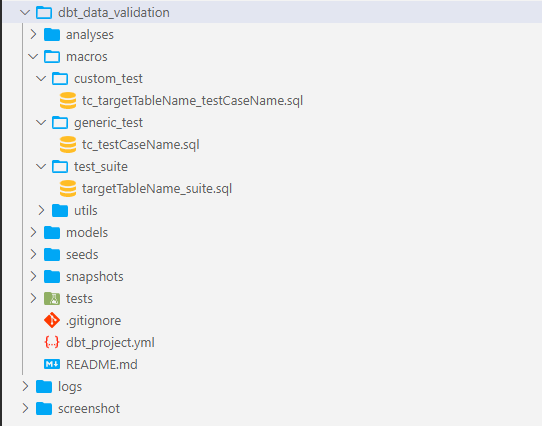Click the seeds folder icon
542x426 pixels.
tap(52, 254)
